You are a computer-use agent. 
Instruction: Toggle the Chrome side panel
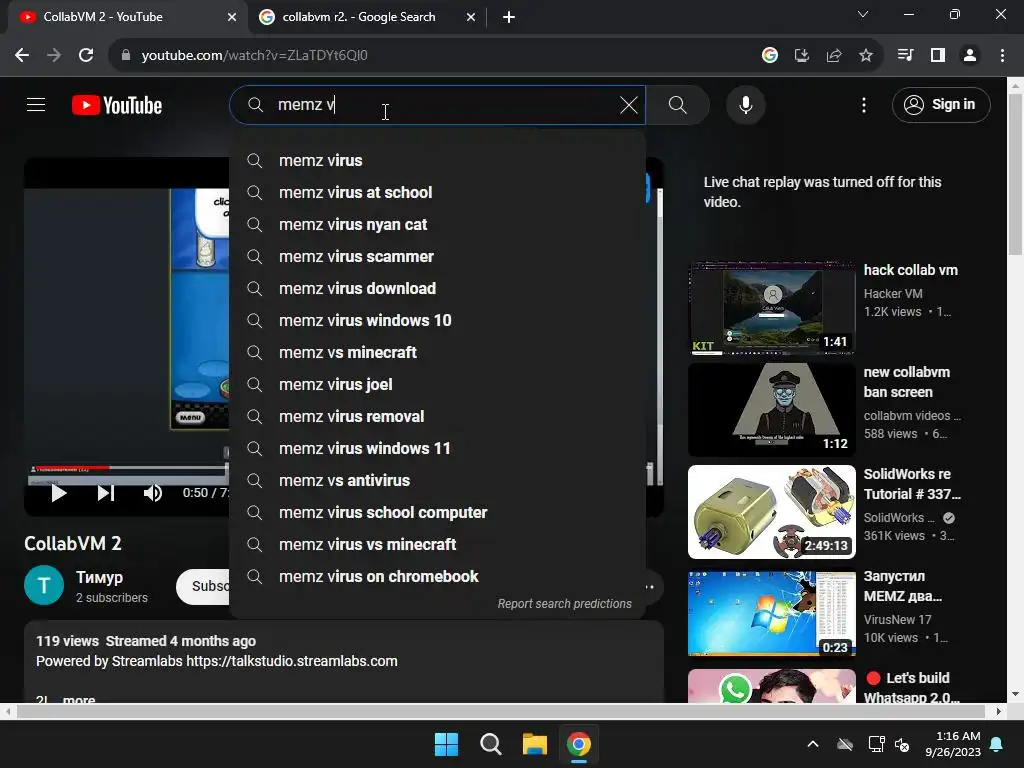click(937, 56)
